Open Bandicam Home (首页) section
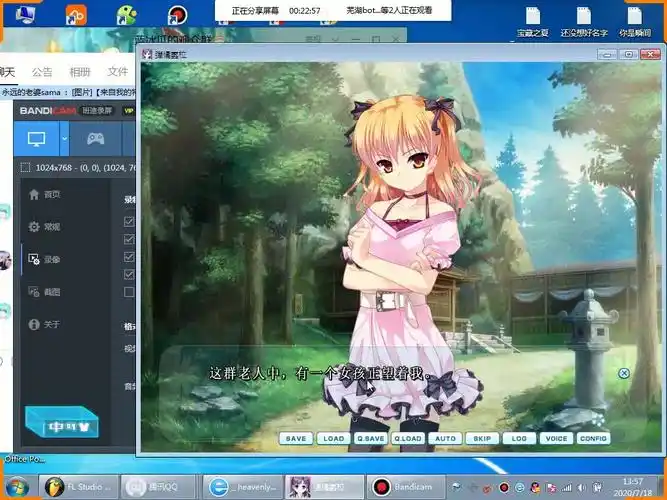The width and height of the screenshot is (667, 500). click(x=44, y=194)
